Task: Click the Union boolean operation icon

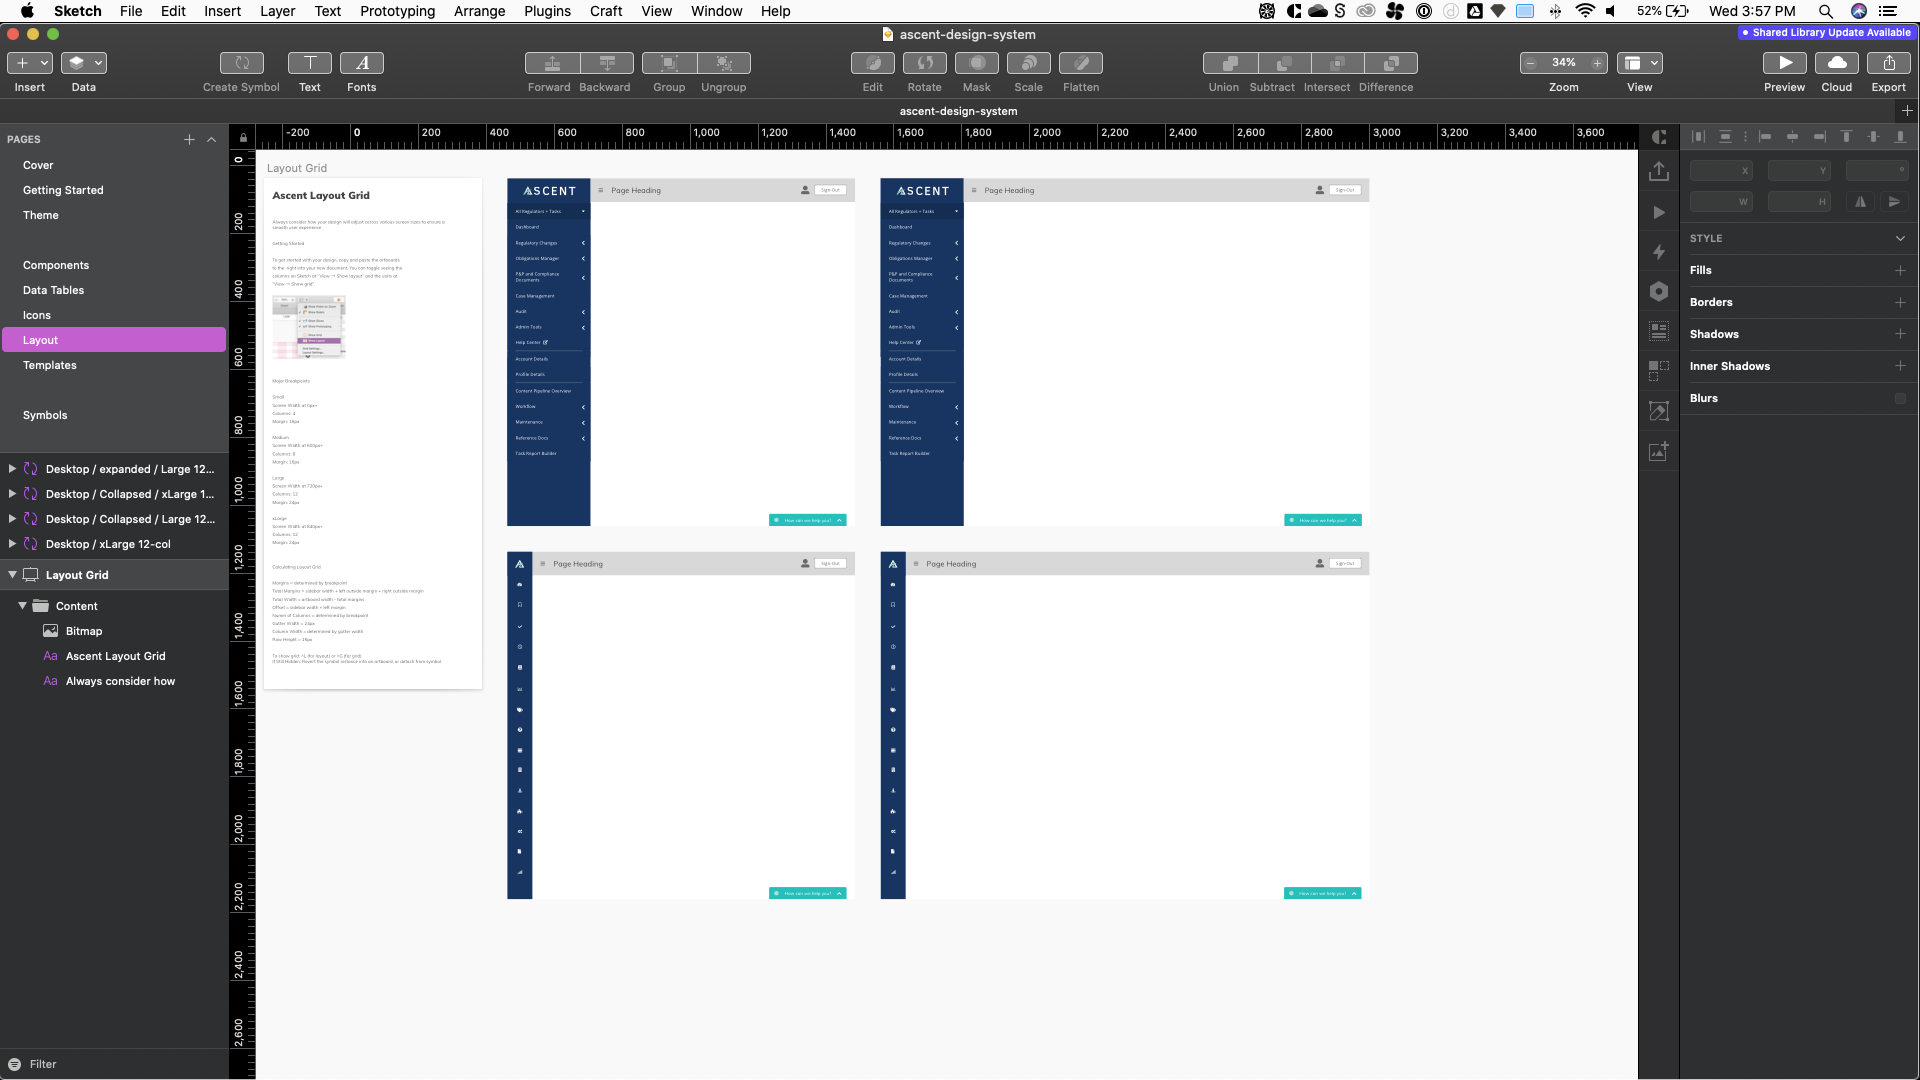Action: (1229, 63)
